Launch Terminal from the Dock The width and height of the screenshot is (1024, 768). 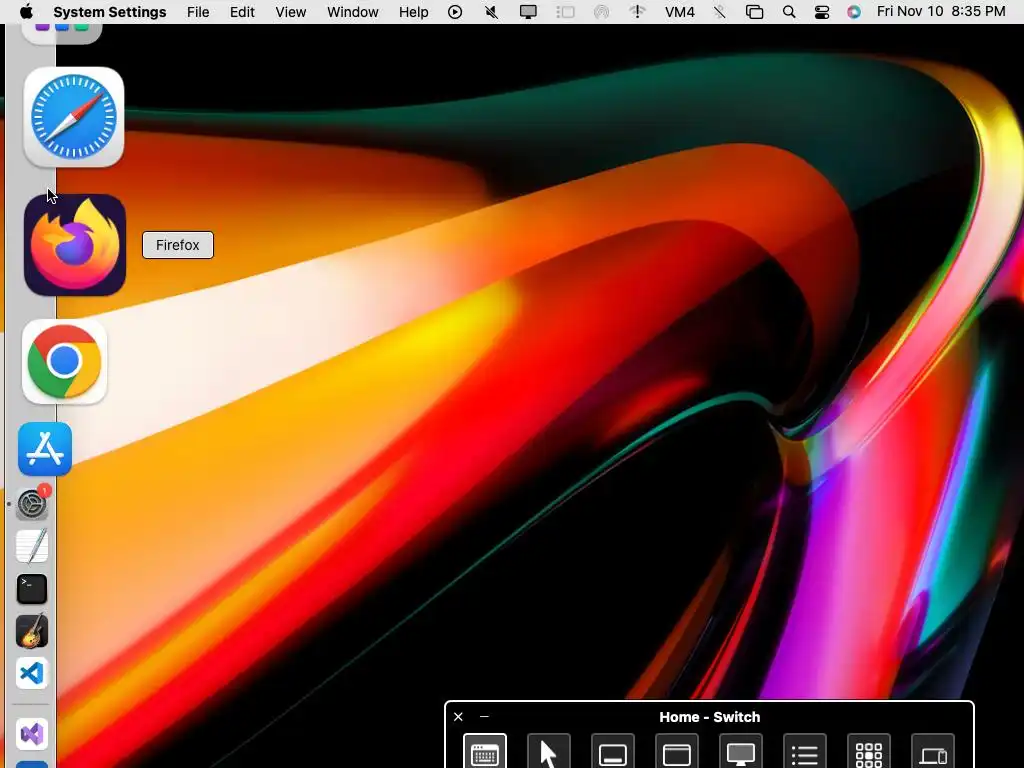point(32,588)
